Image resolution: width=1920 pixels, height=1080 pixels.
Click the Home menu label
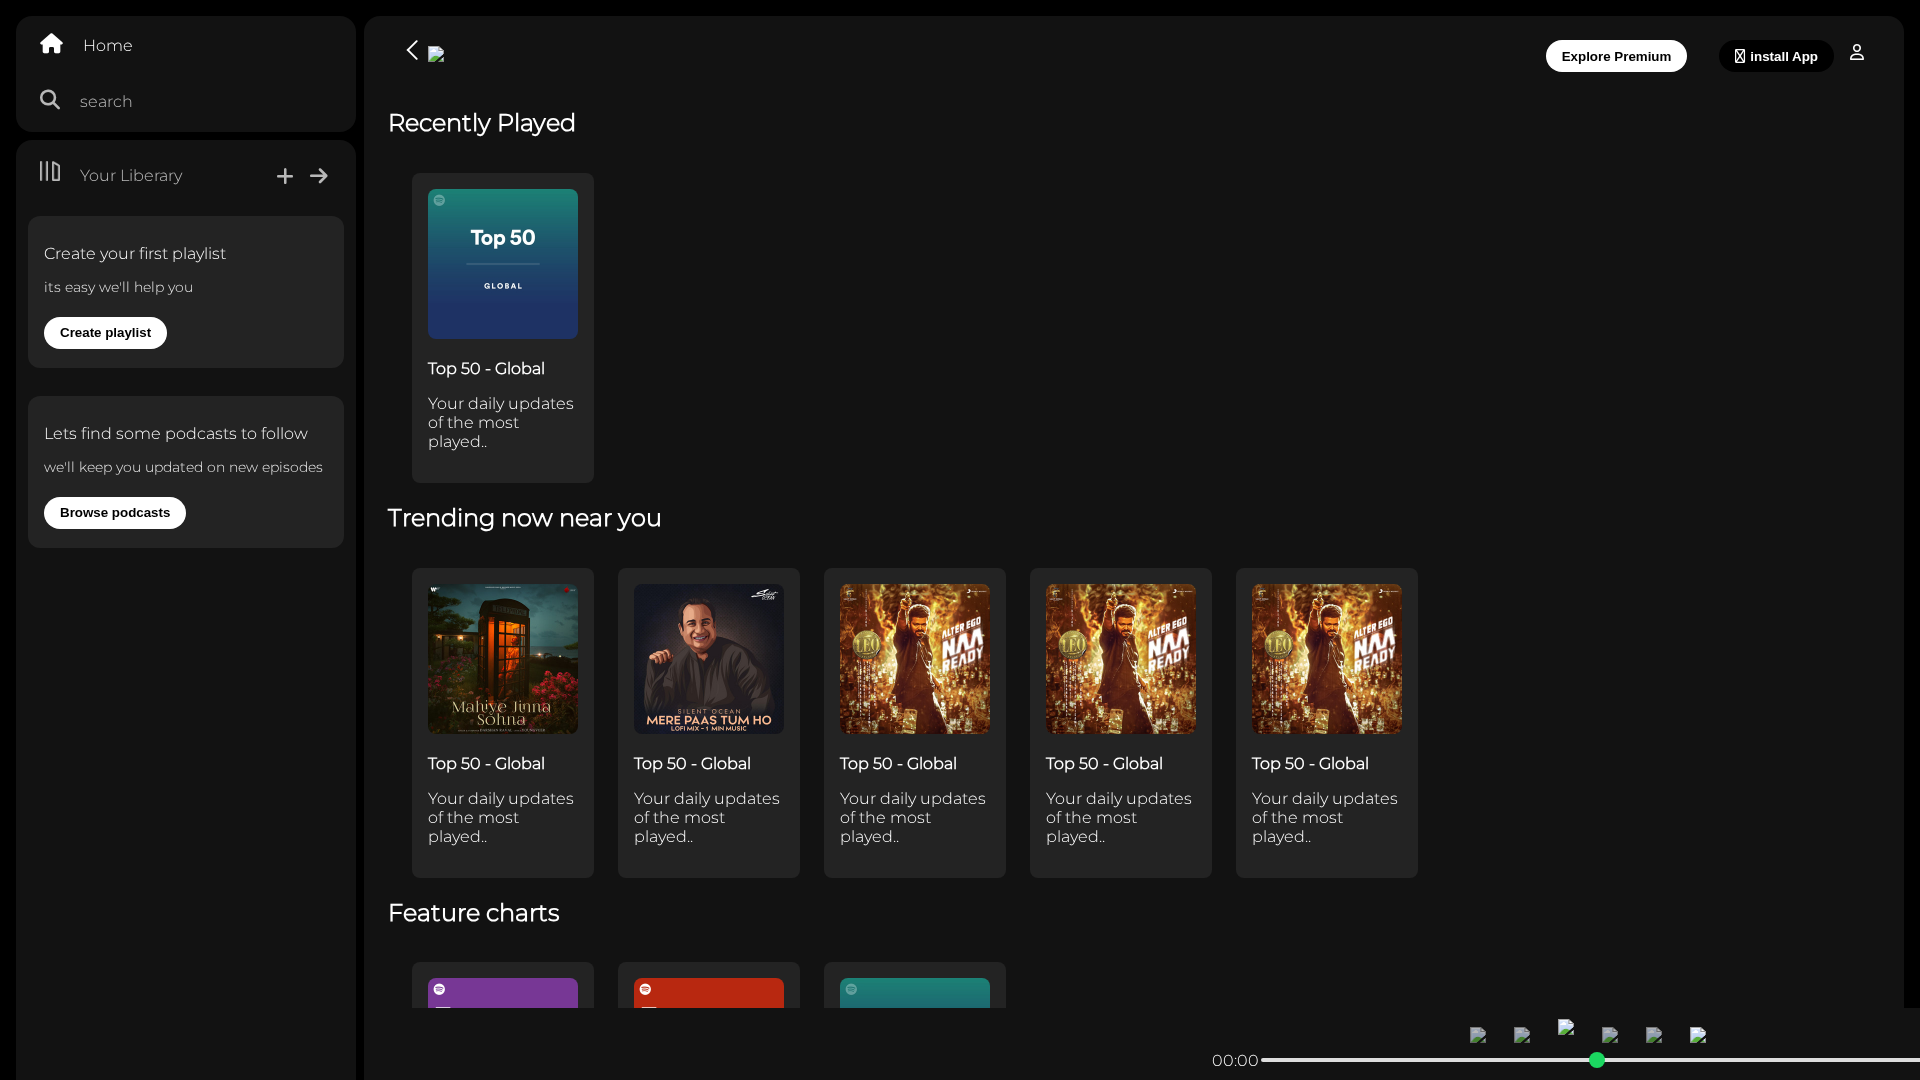point(108,46)
